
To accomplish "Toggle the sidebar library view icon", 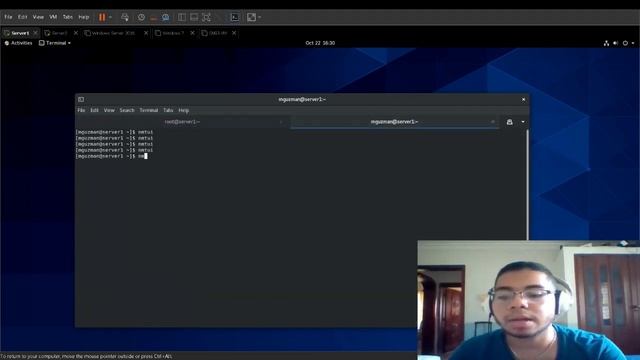I will 182,17.
